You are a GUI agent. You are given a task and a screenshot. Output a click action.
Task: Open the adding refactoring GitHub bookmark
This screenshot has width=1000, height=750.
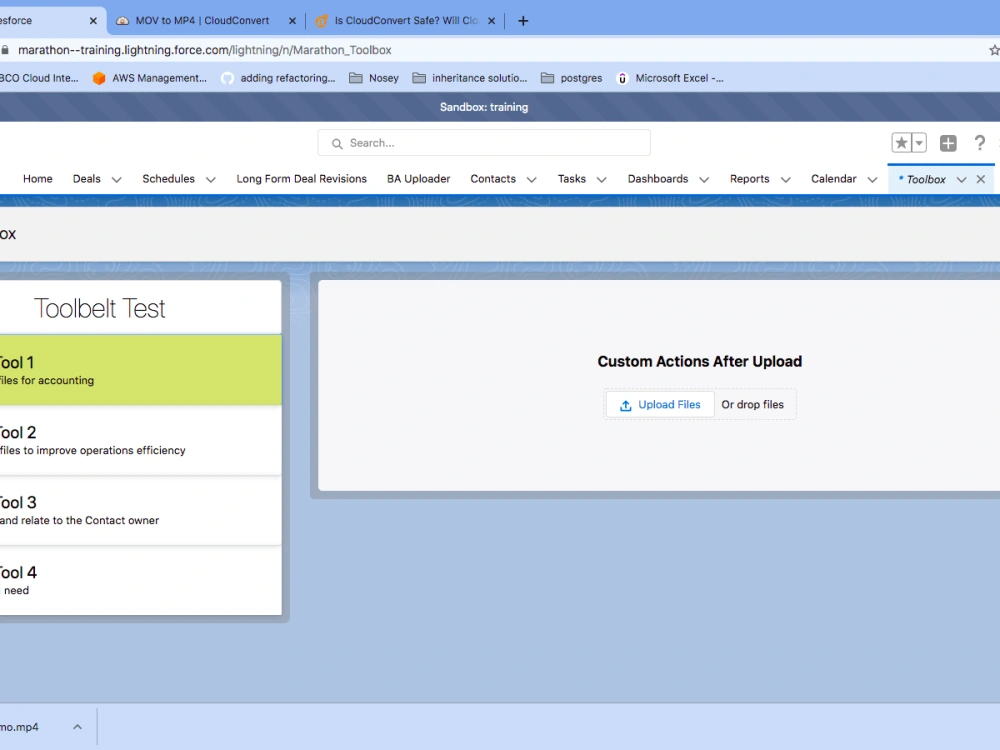click(x=278, y=78)
